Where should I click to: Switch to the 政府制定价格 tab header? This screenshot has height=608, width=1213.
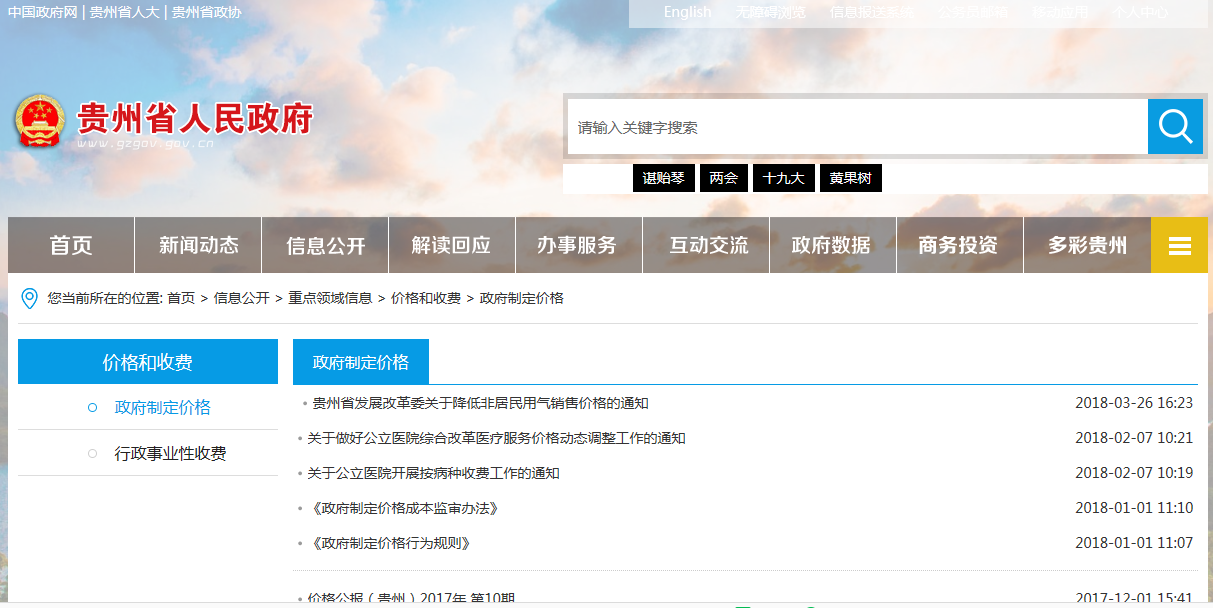click(x=360, y=362)
